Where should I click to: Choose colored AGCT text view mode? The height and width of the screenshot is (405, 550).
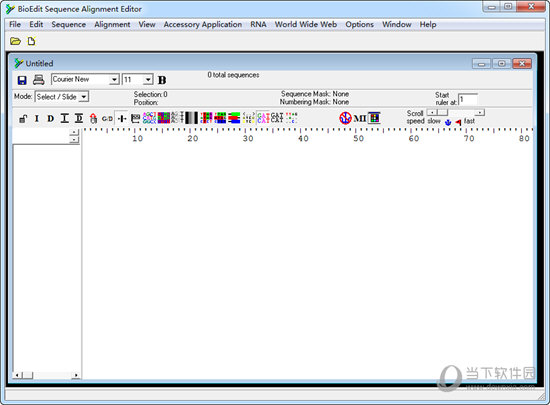click(149, 118)
